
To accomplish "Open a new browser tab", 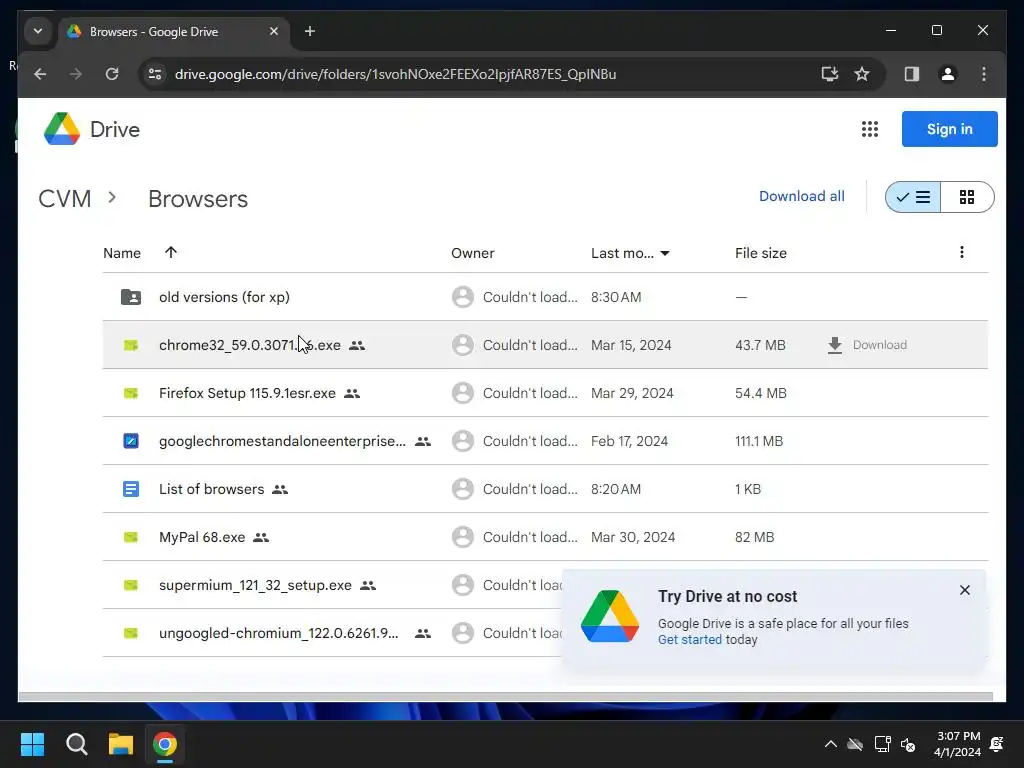I will (310, 31).
